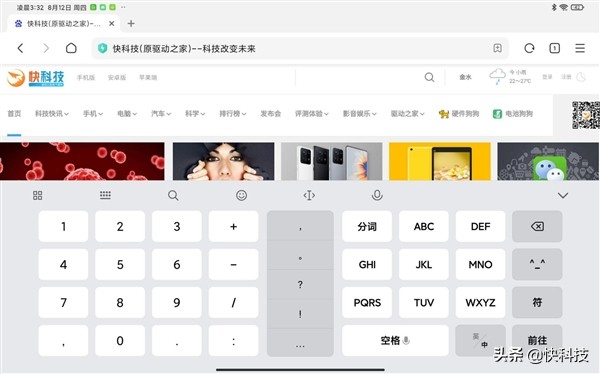The height and width of the screenshot is (374, 600).
Task: Open the 硬件狗狗 link
Action: coord(459,114)
